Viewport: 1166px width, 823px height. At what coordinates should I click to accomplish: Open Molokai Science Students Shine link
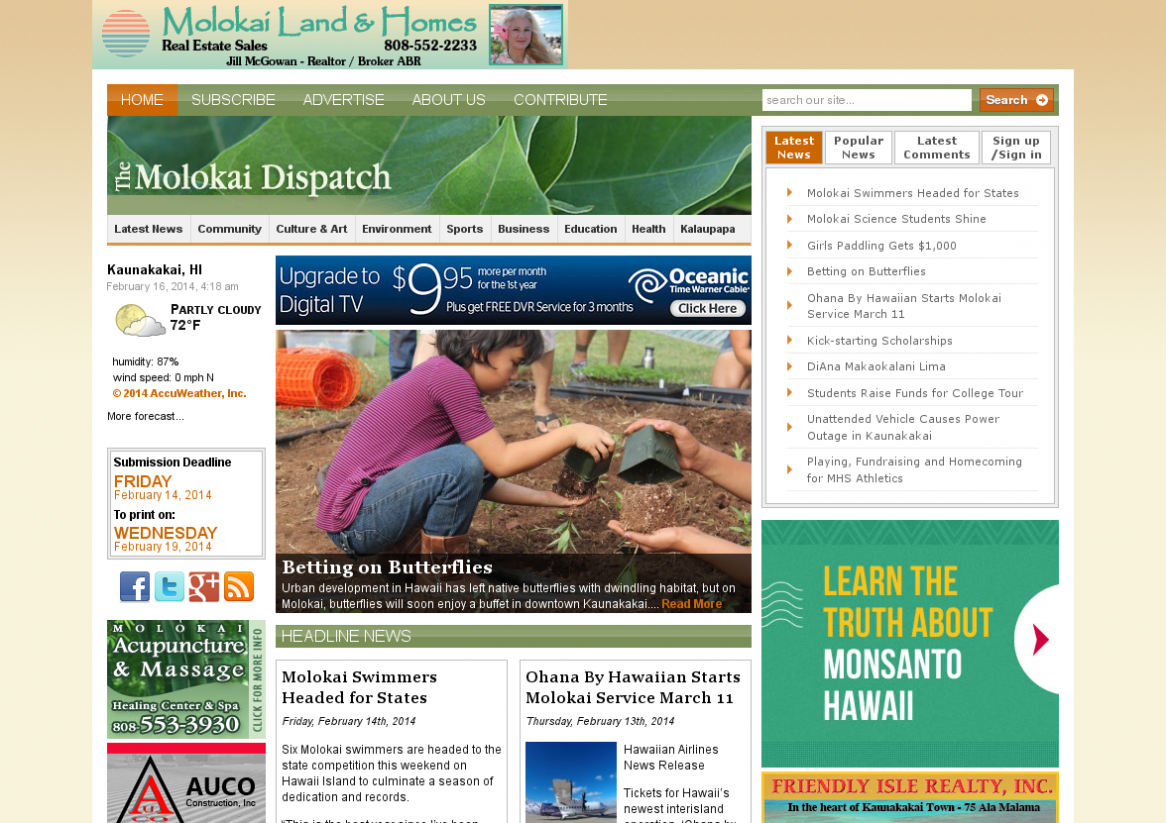[896, 219]
